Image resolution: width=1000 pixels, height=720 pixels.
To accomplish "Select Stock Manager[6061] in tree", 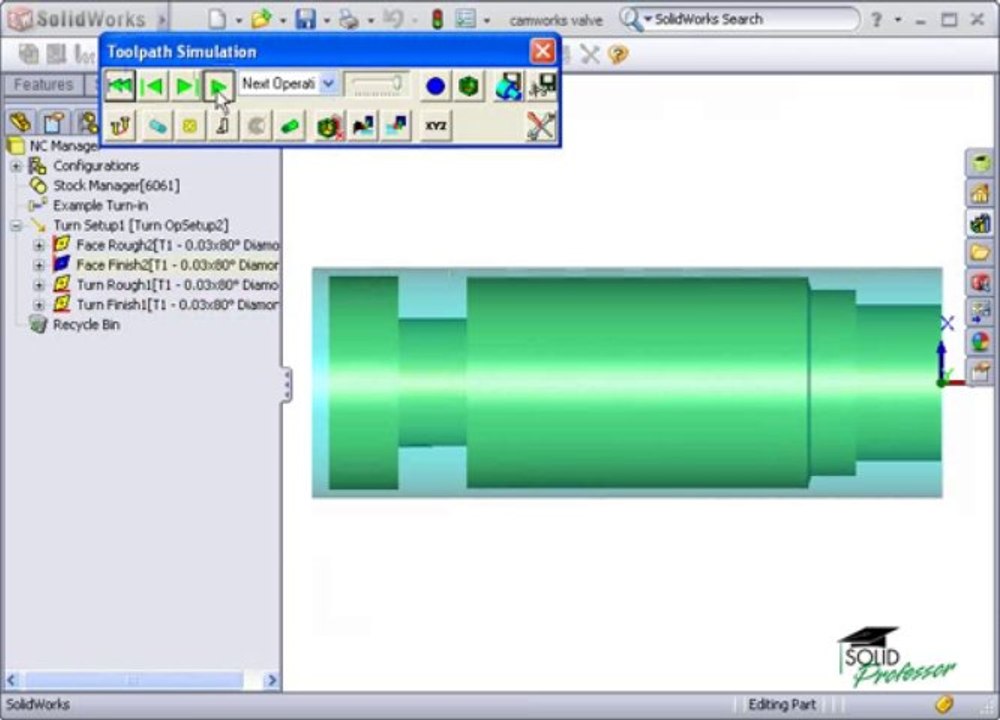I will pos(116,186).
